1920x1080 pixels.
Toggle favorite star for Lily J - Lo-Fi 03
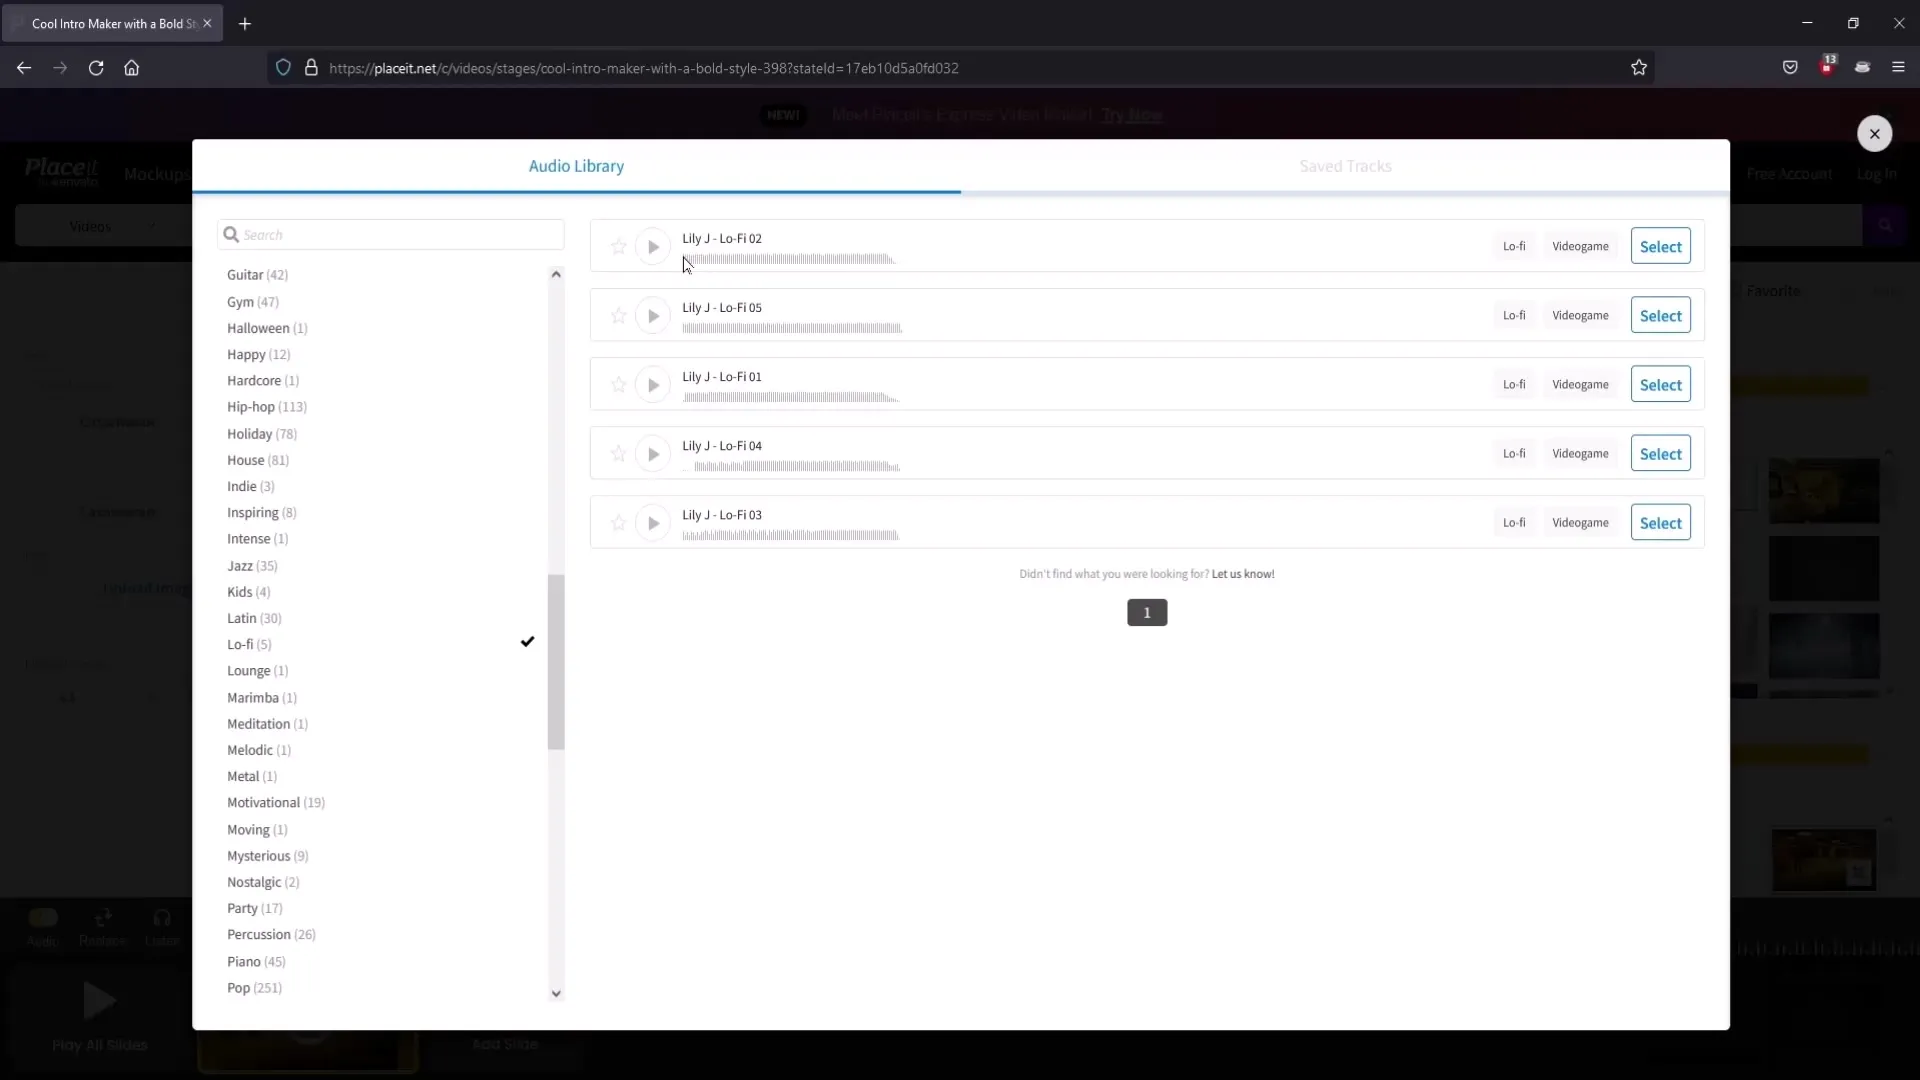pos(617,522)
